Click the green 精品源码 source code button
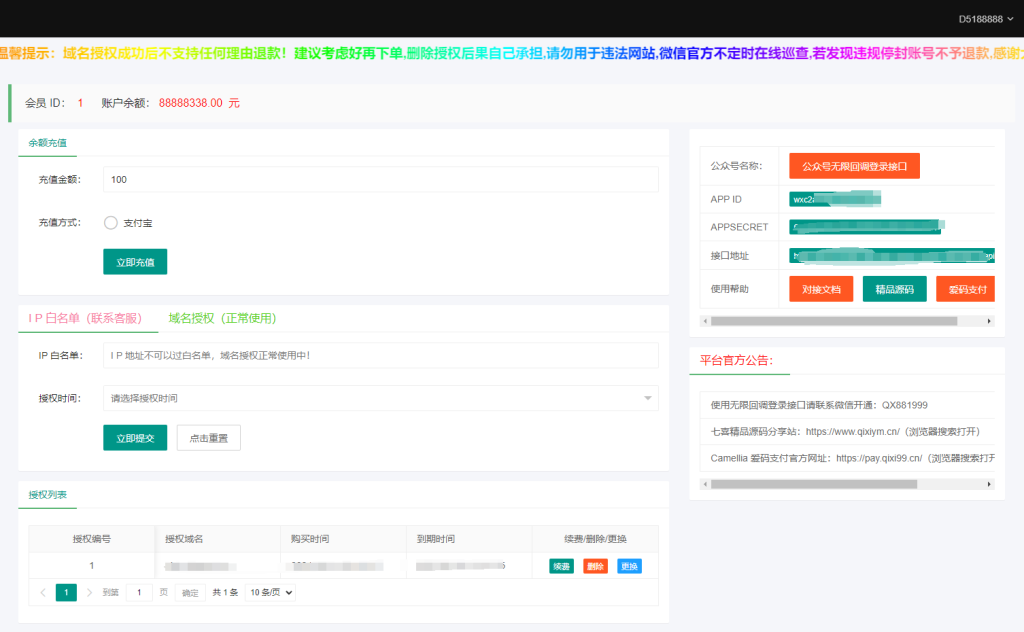 [894, 288]
